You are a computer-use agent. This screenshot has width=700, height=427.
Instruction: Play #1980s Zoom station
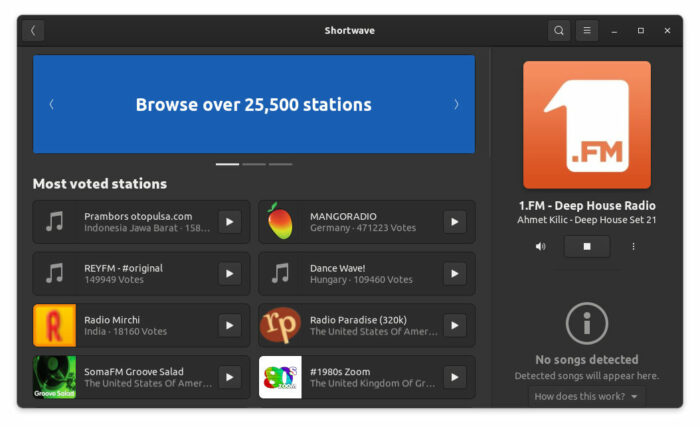point(454,377)
